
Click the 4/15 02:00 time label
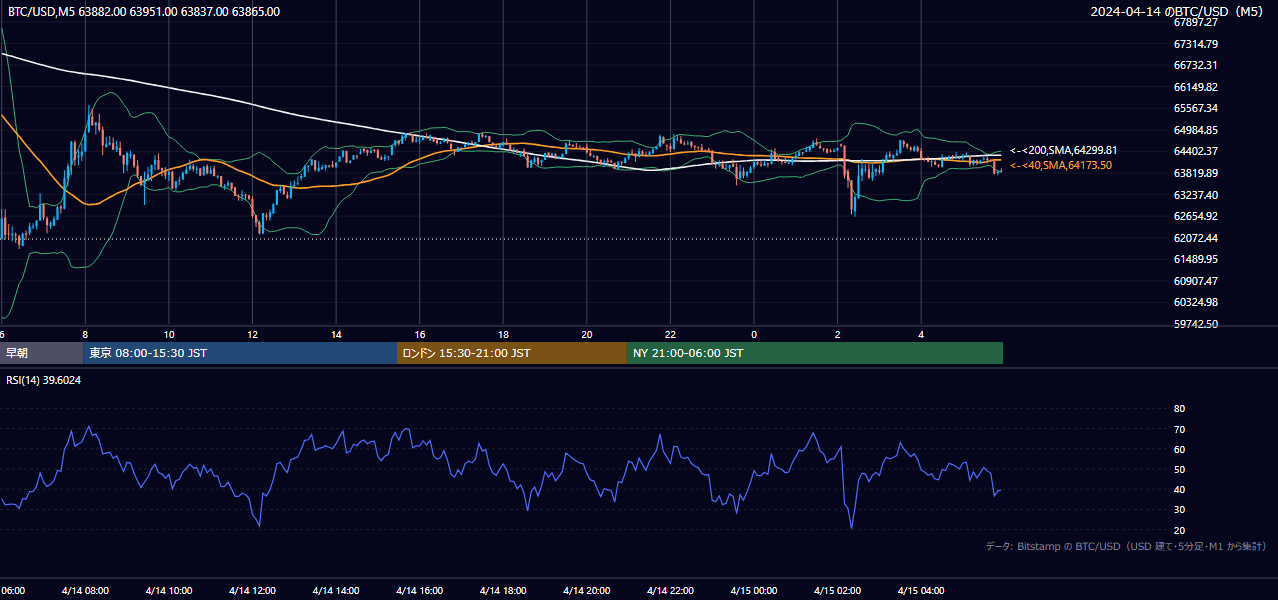(x=837, y=591)
